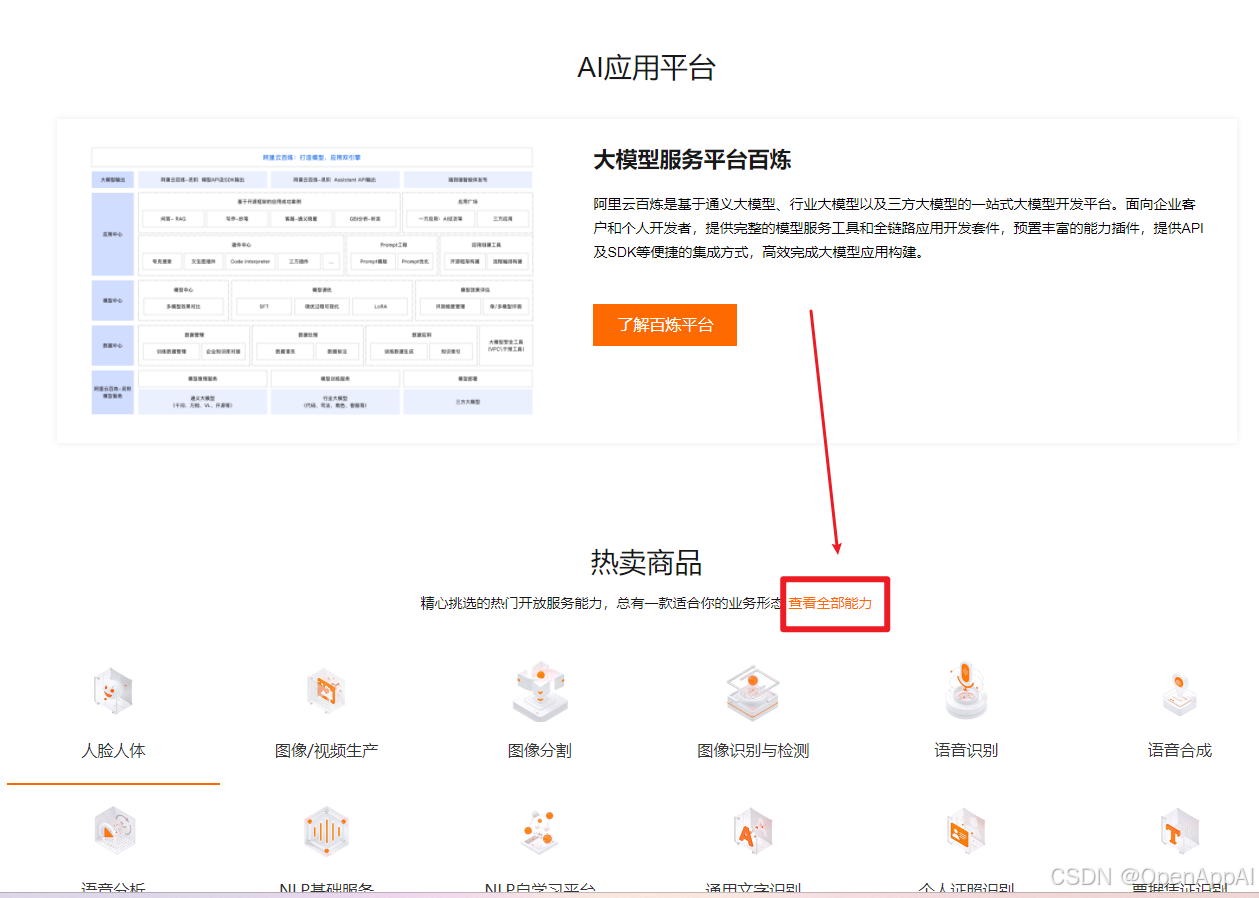The height and width of the screenshot is (898, 1259).
Task: Select the 语音识别 tab label
Action: coord(966,750)
